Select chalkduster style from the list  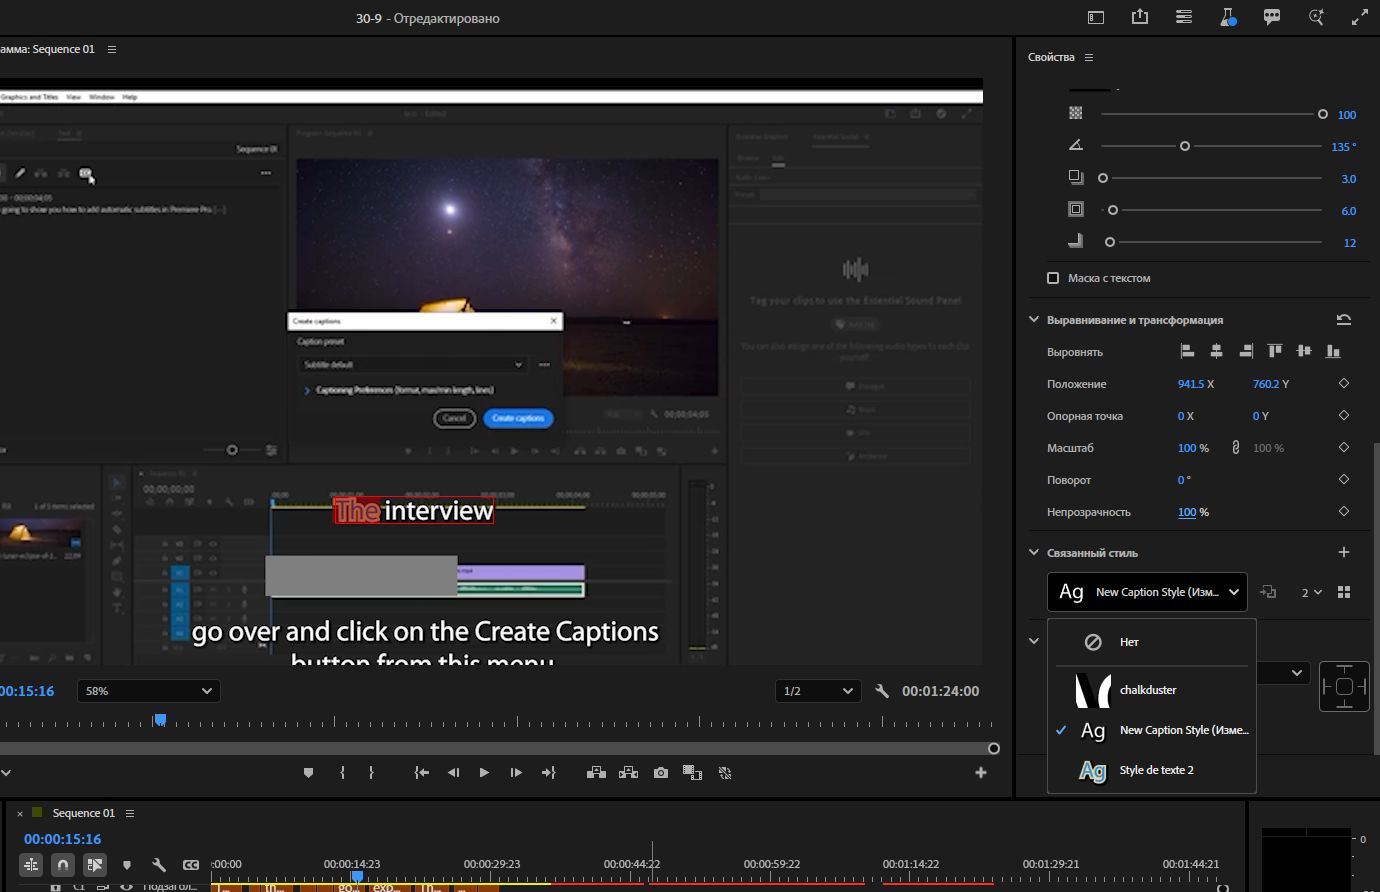click(1148, 690)
